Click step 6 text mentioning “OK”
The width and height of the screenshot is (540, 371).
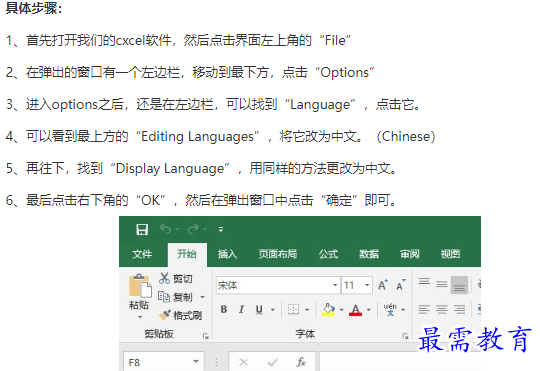(202, 200)
